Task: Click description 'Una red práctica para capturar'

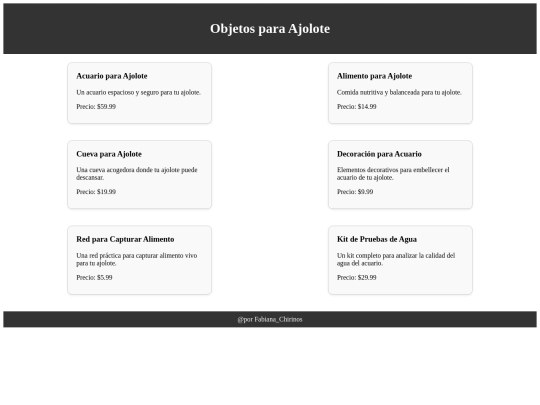Action: 137,259
